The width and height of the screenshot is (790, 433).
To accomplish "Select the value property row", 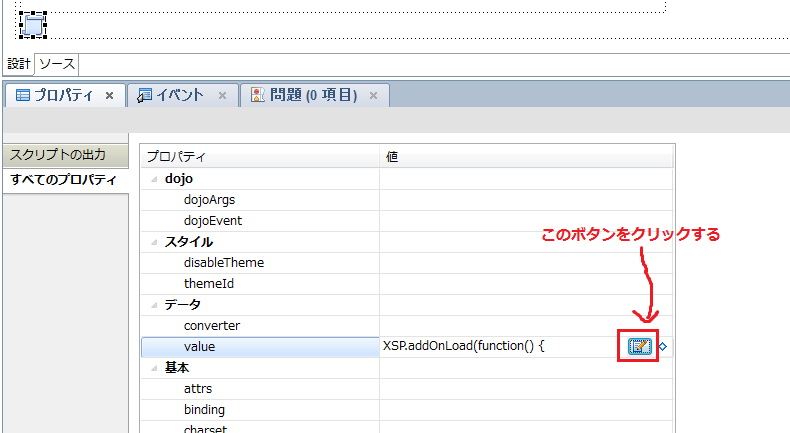I will [x=260, y=347].
